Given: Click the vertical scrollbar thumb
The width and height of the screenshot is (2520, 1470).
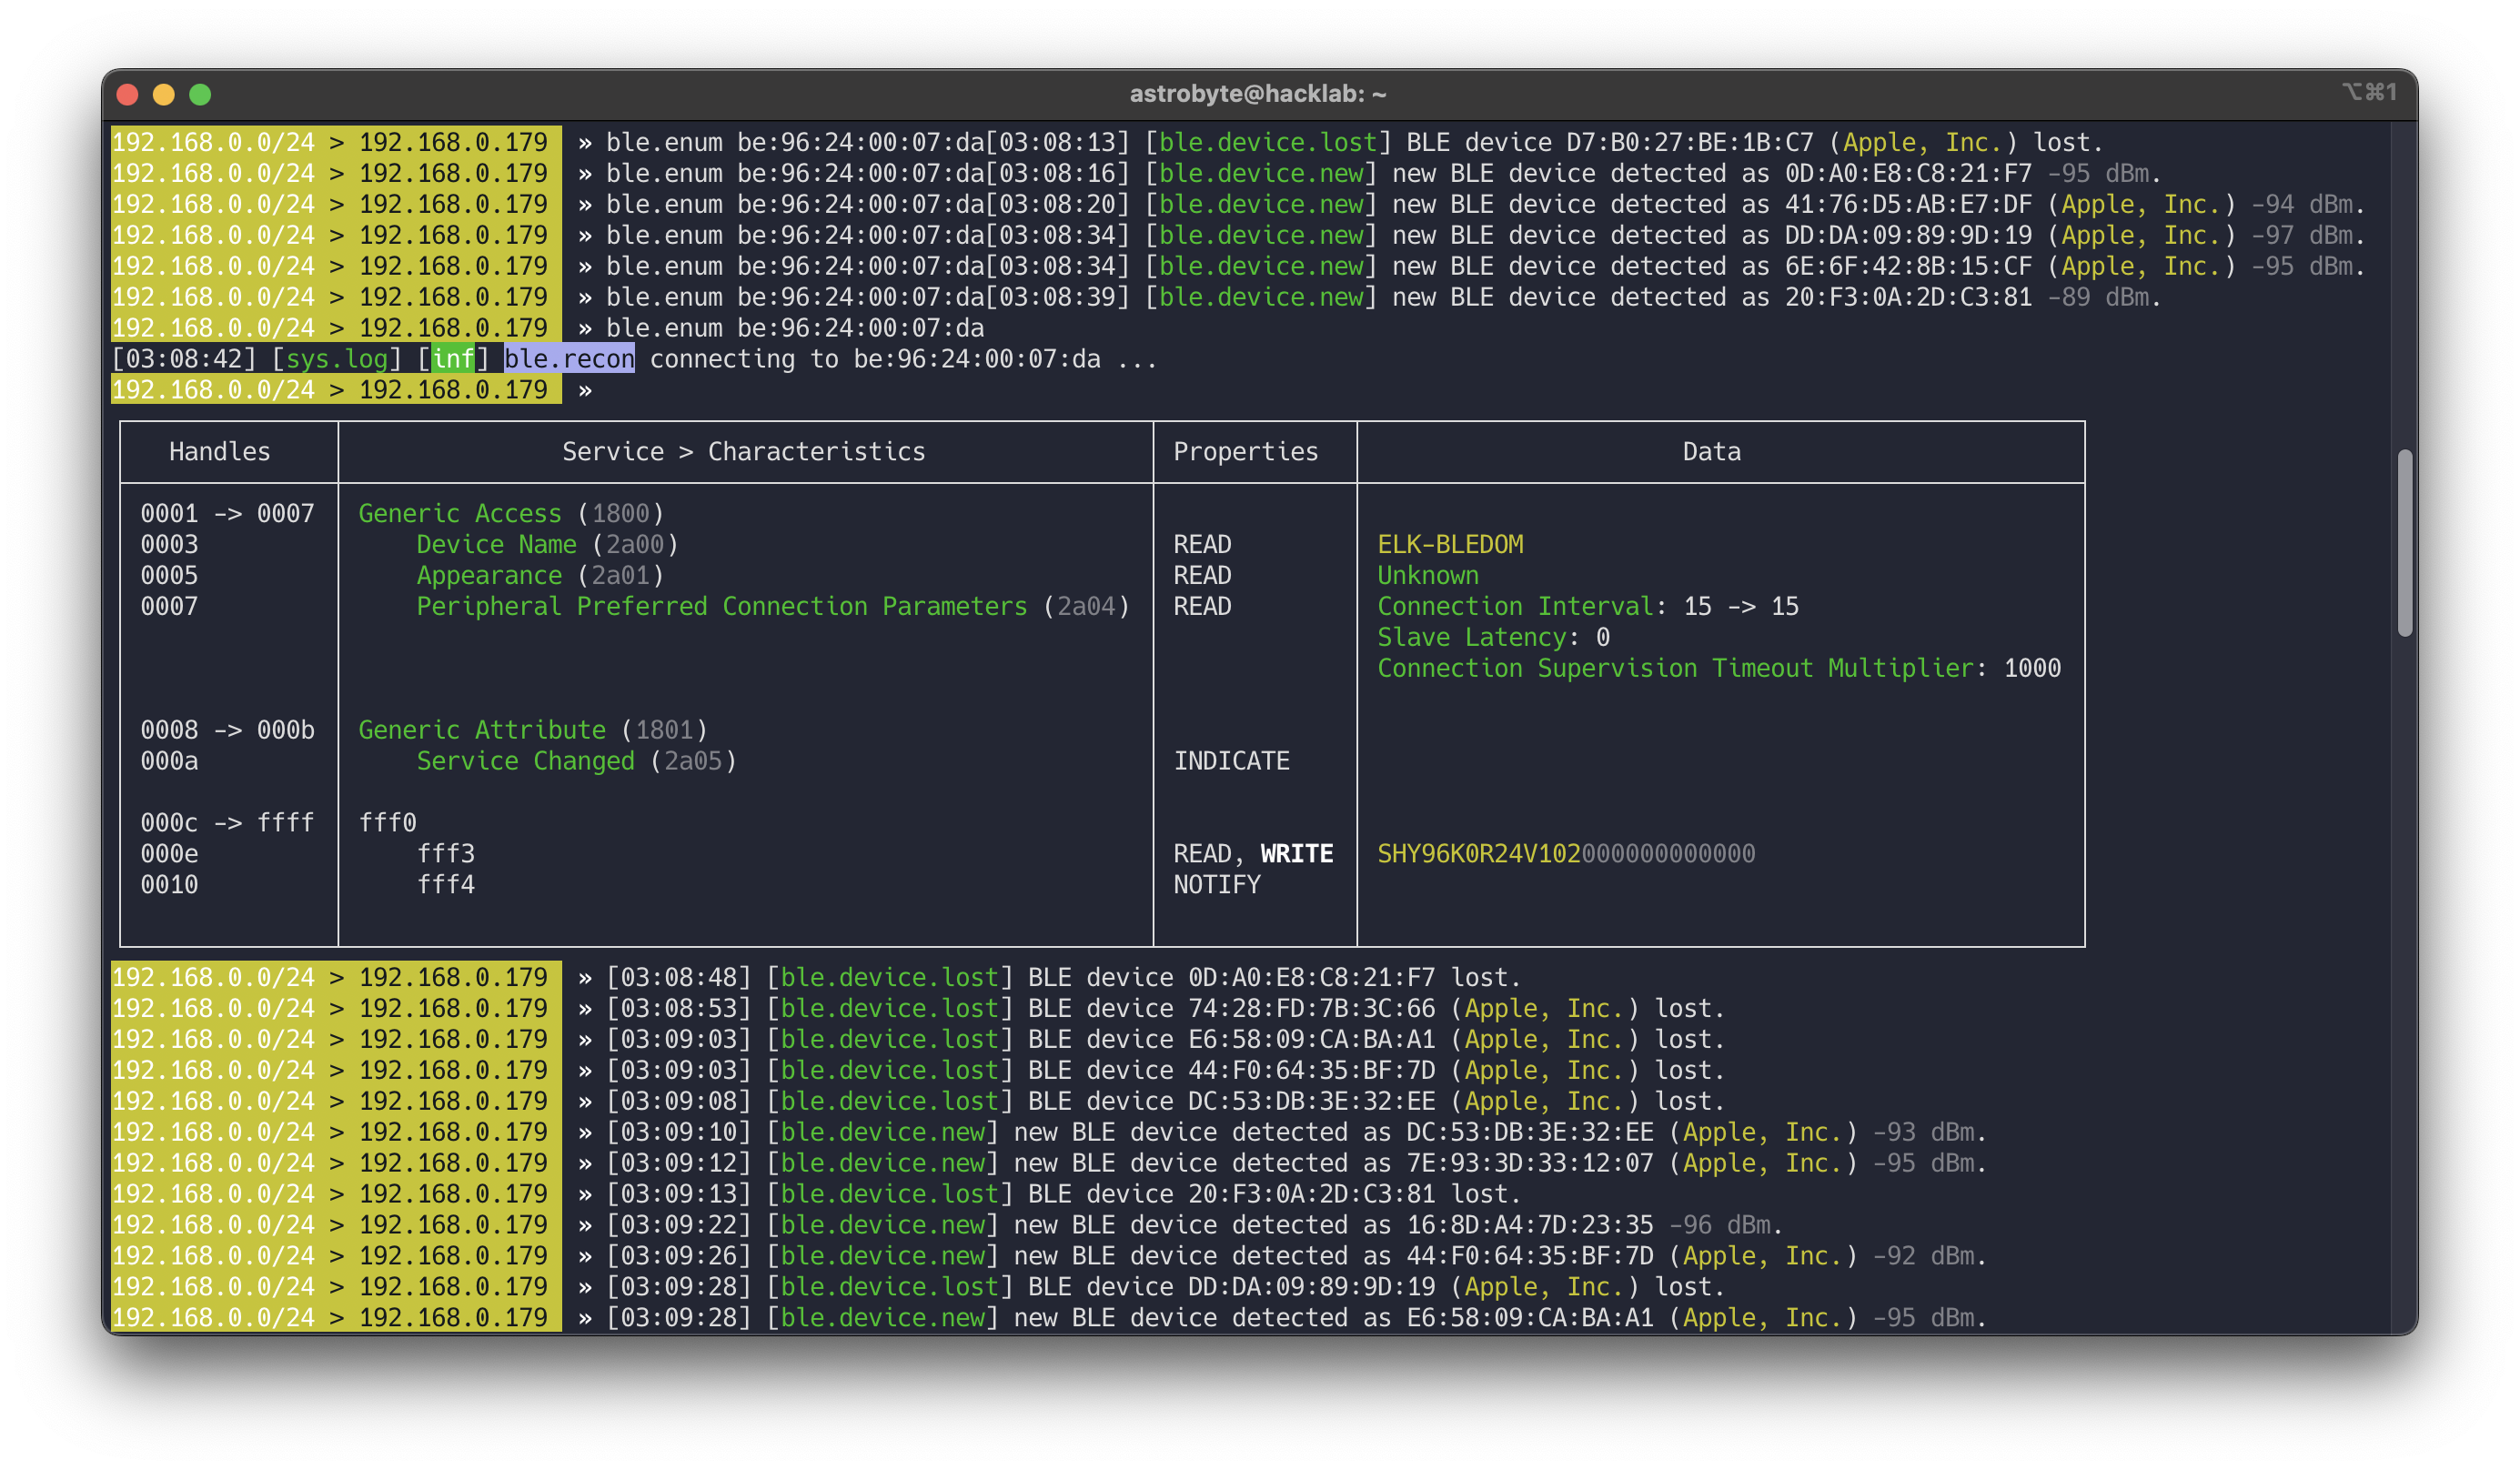Looking at the screenshot, I should coord(2404,542).
